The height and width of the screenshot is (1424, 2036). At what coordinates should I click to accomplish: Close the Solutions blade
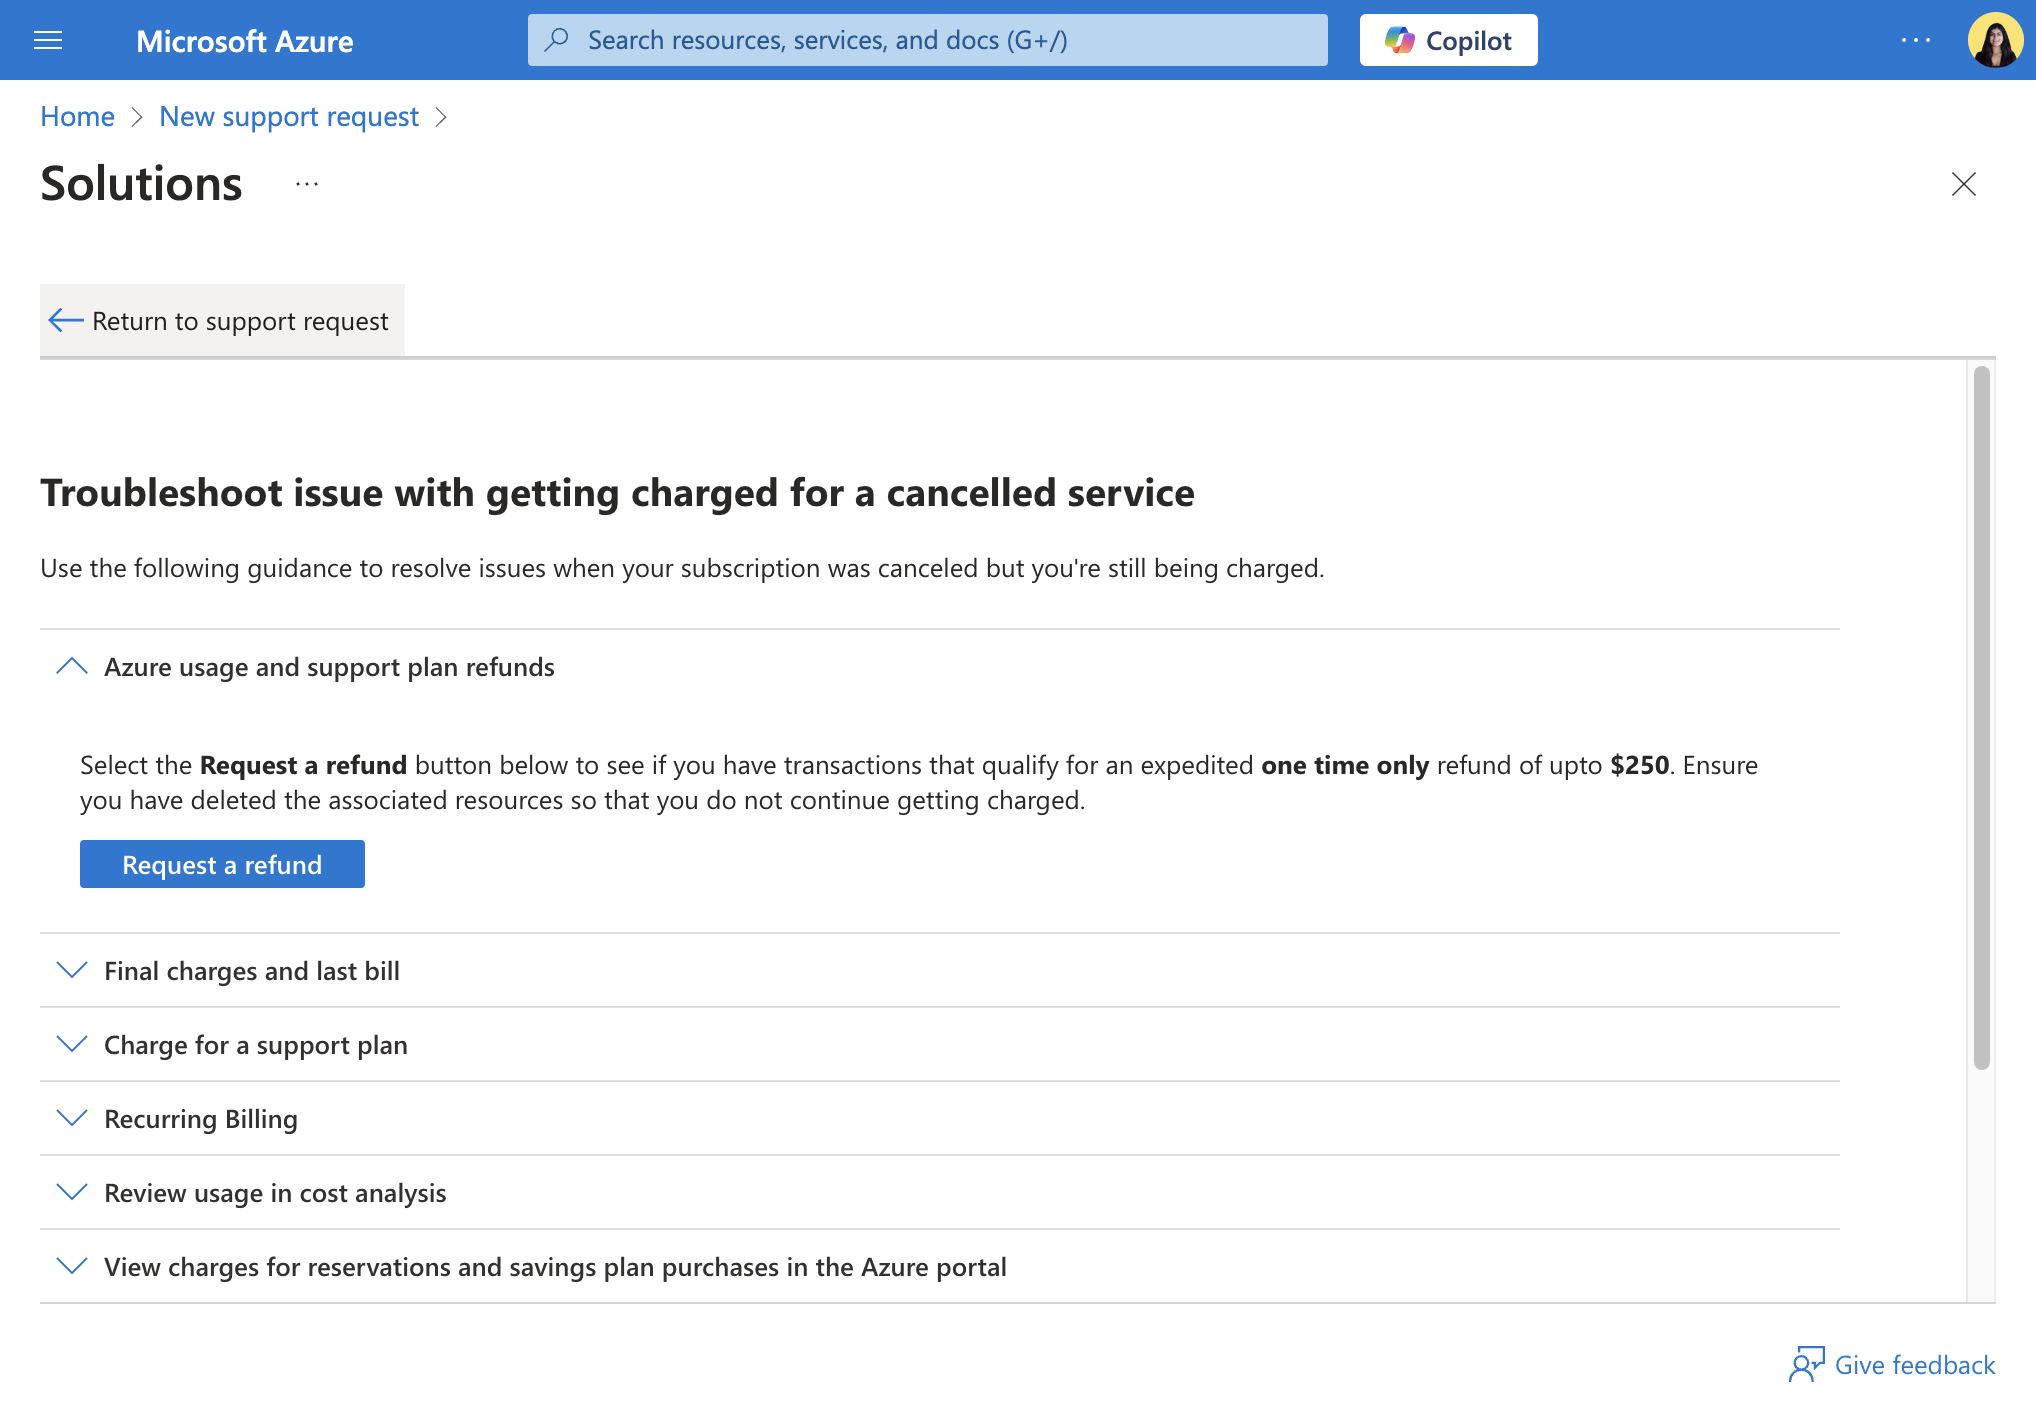coord(1964,184)
